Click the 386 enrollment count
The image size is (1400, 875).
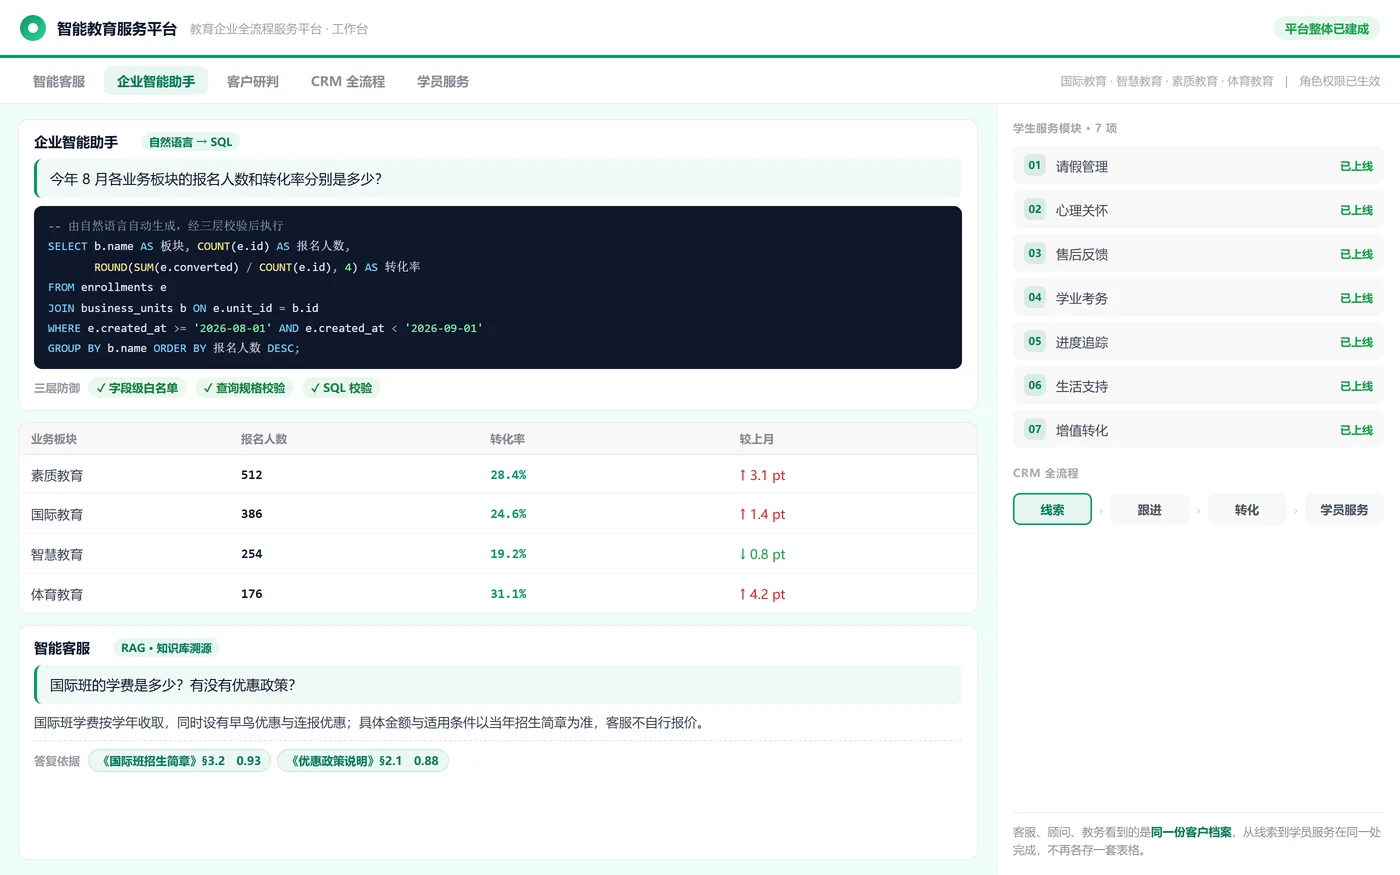(252, 514)
